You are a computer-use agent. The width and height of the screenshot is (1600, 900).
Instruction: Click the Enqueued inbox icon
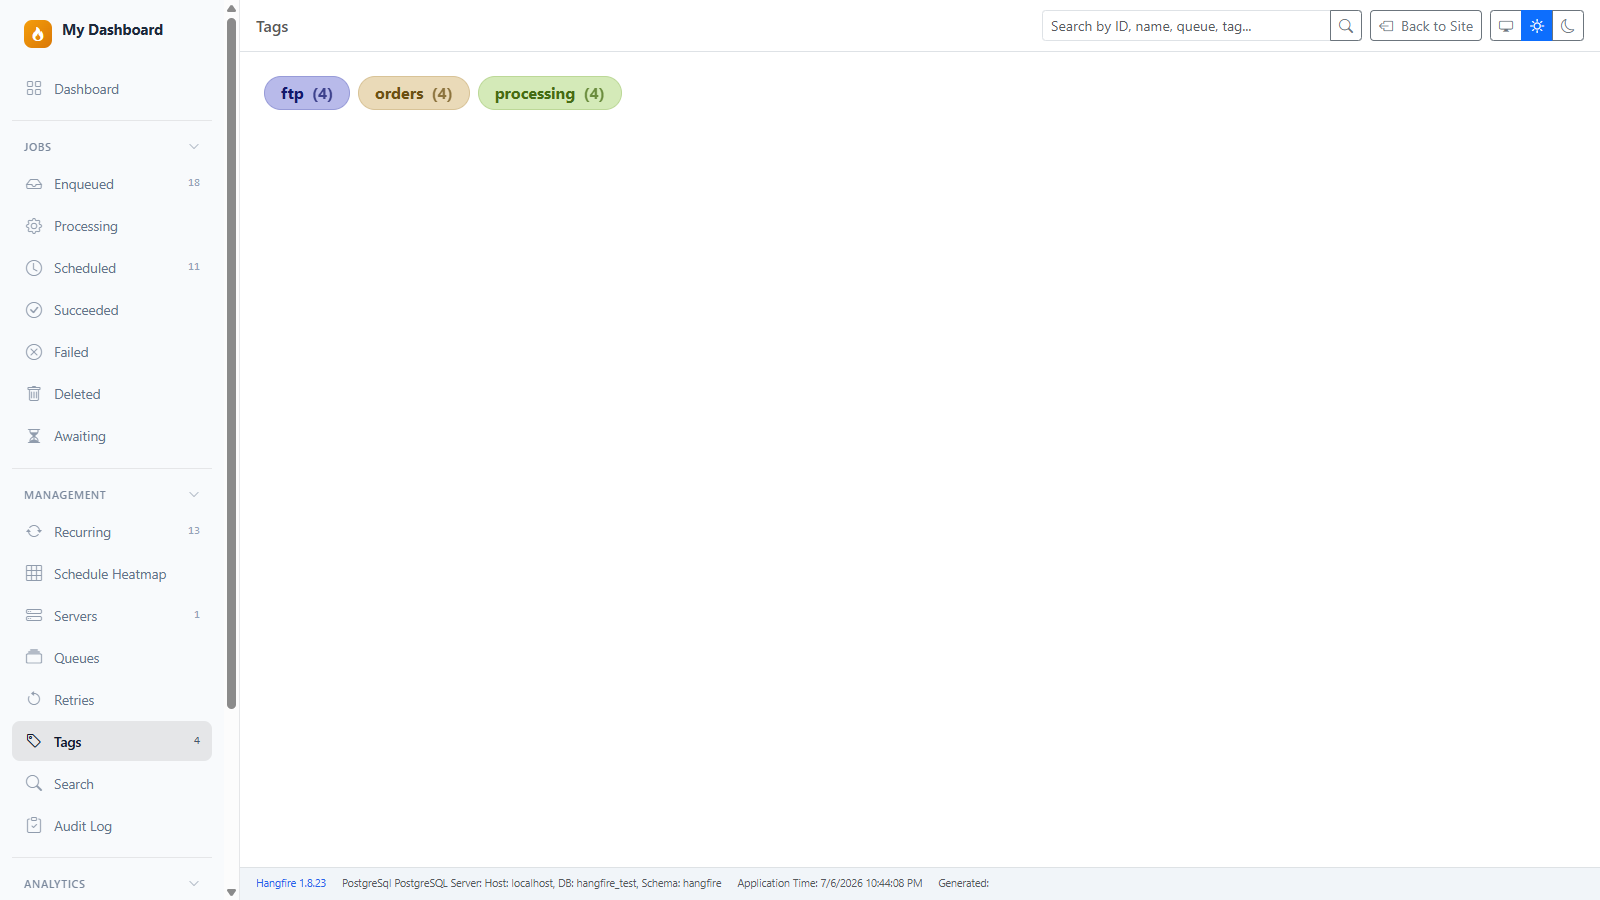[34, 184]
